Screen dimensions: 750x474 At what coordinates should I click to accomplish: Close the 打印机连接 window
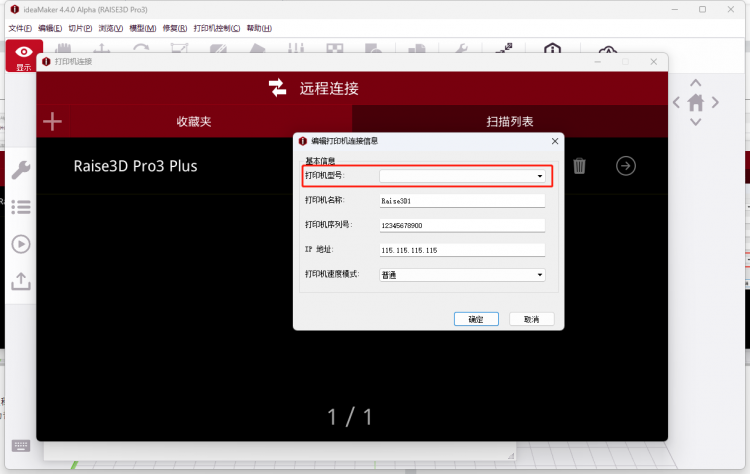click(653, 62)
